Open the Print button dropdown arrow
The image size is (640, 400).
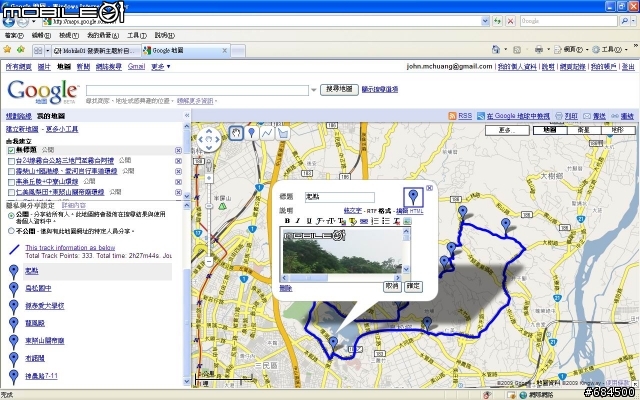[548, 50]
